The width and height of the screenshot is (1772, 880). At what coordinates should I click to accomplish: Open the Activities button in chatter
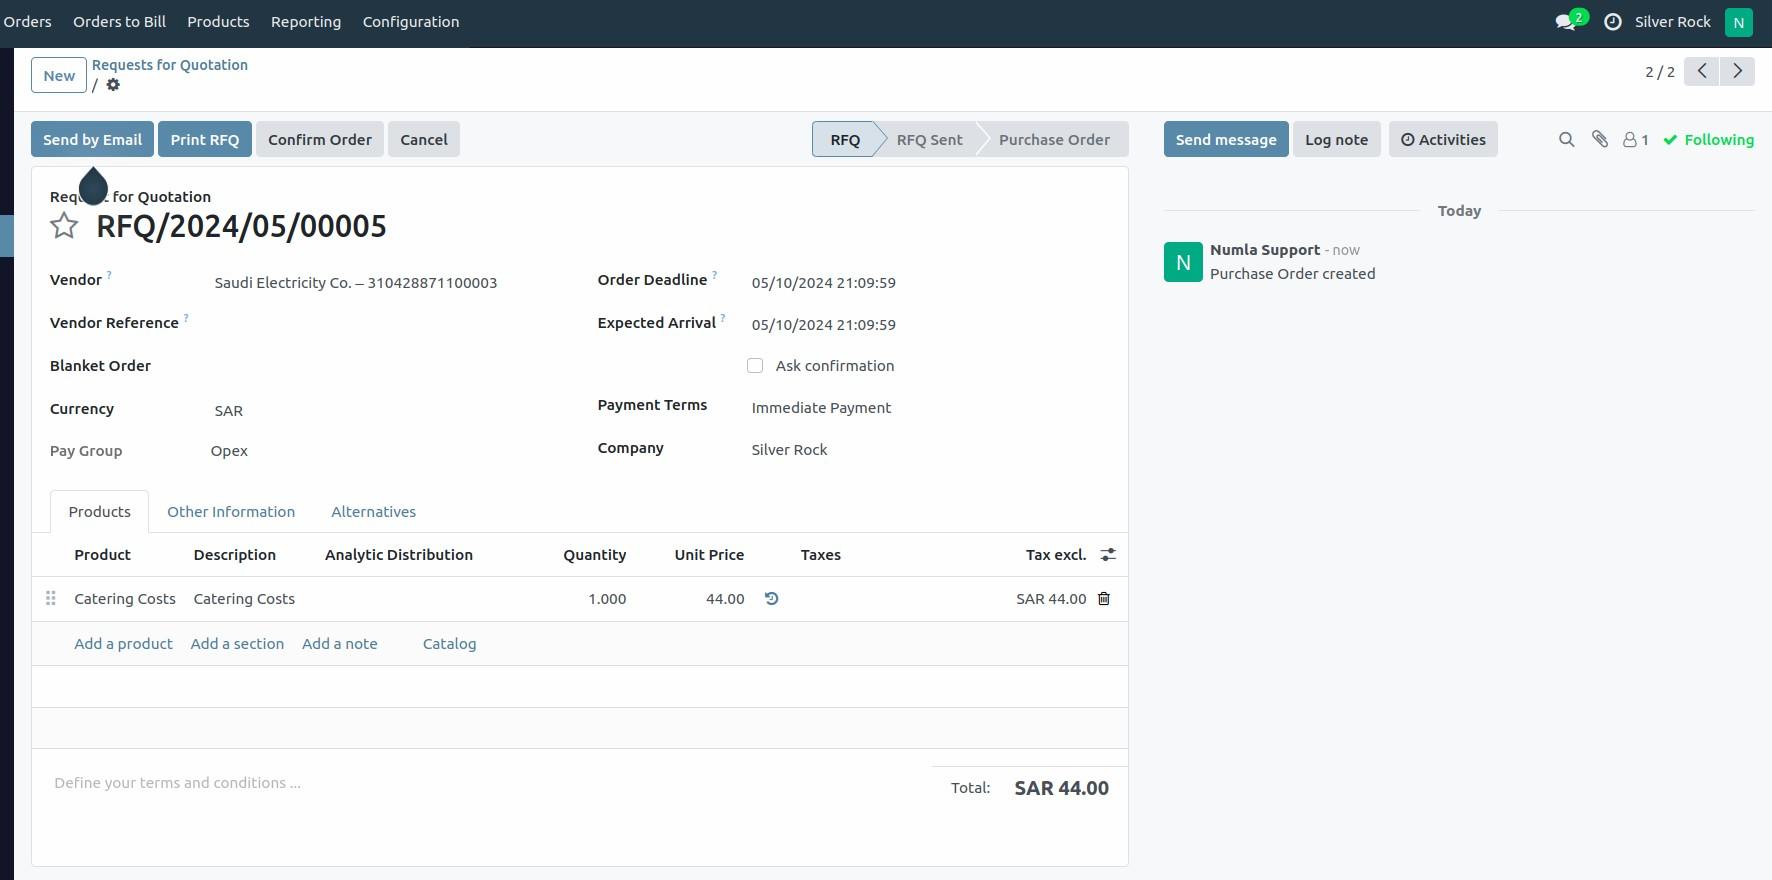tap(1443, 140)
